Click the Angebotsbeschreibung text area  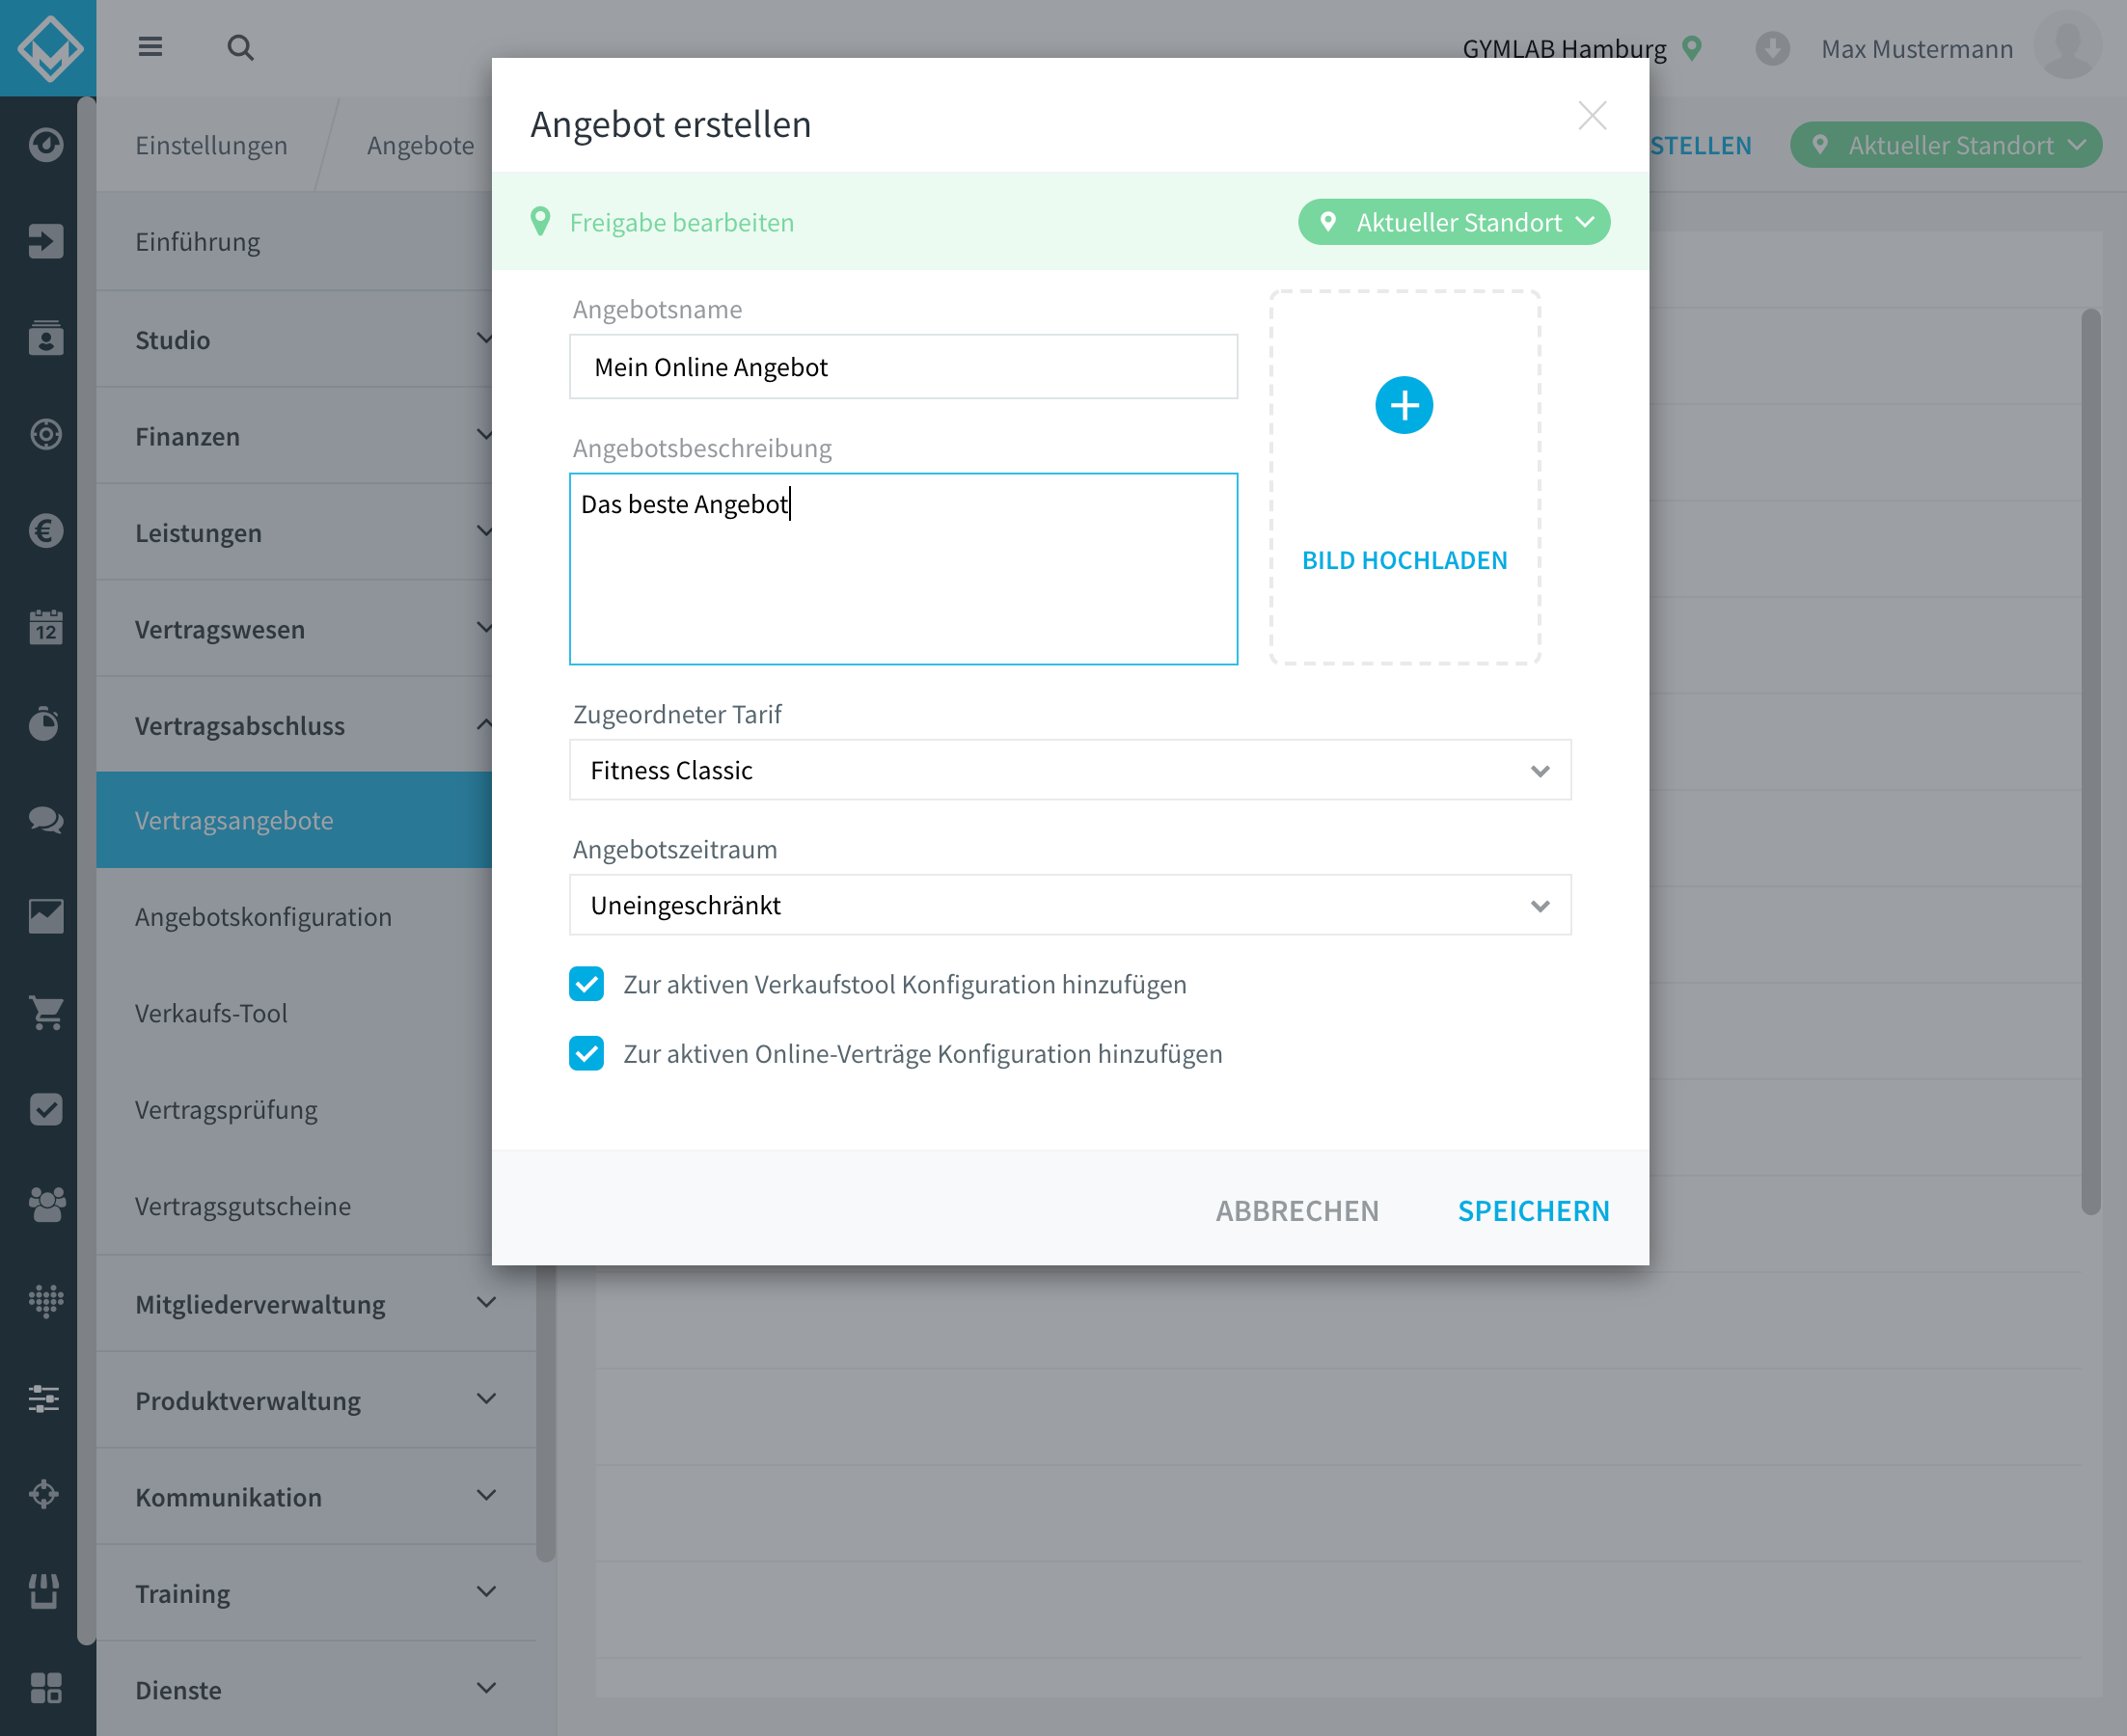[x=903, y=569]
